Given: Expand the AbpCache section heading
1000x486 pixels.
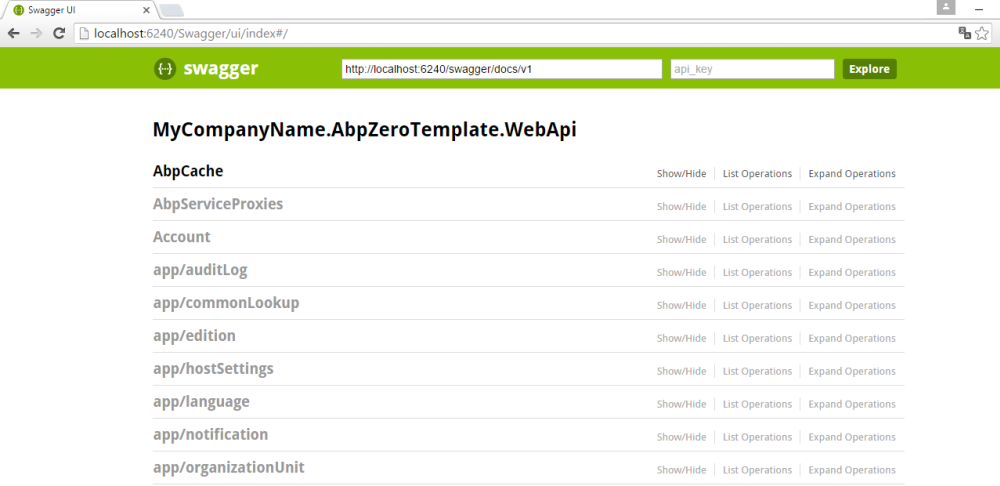Looking at the screenshot, I should [188, 171].
